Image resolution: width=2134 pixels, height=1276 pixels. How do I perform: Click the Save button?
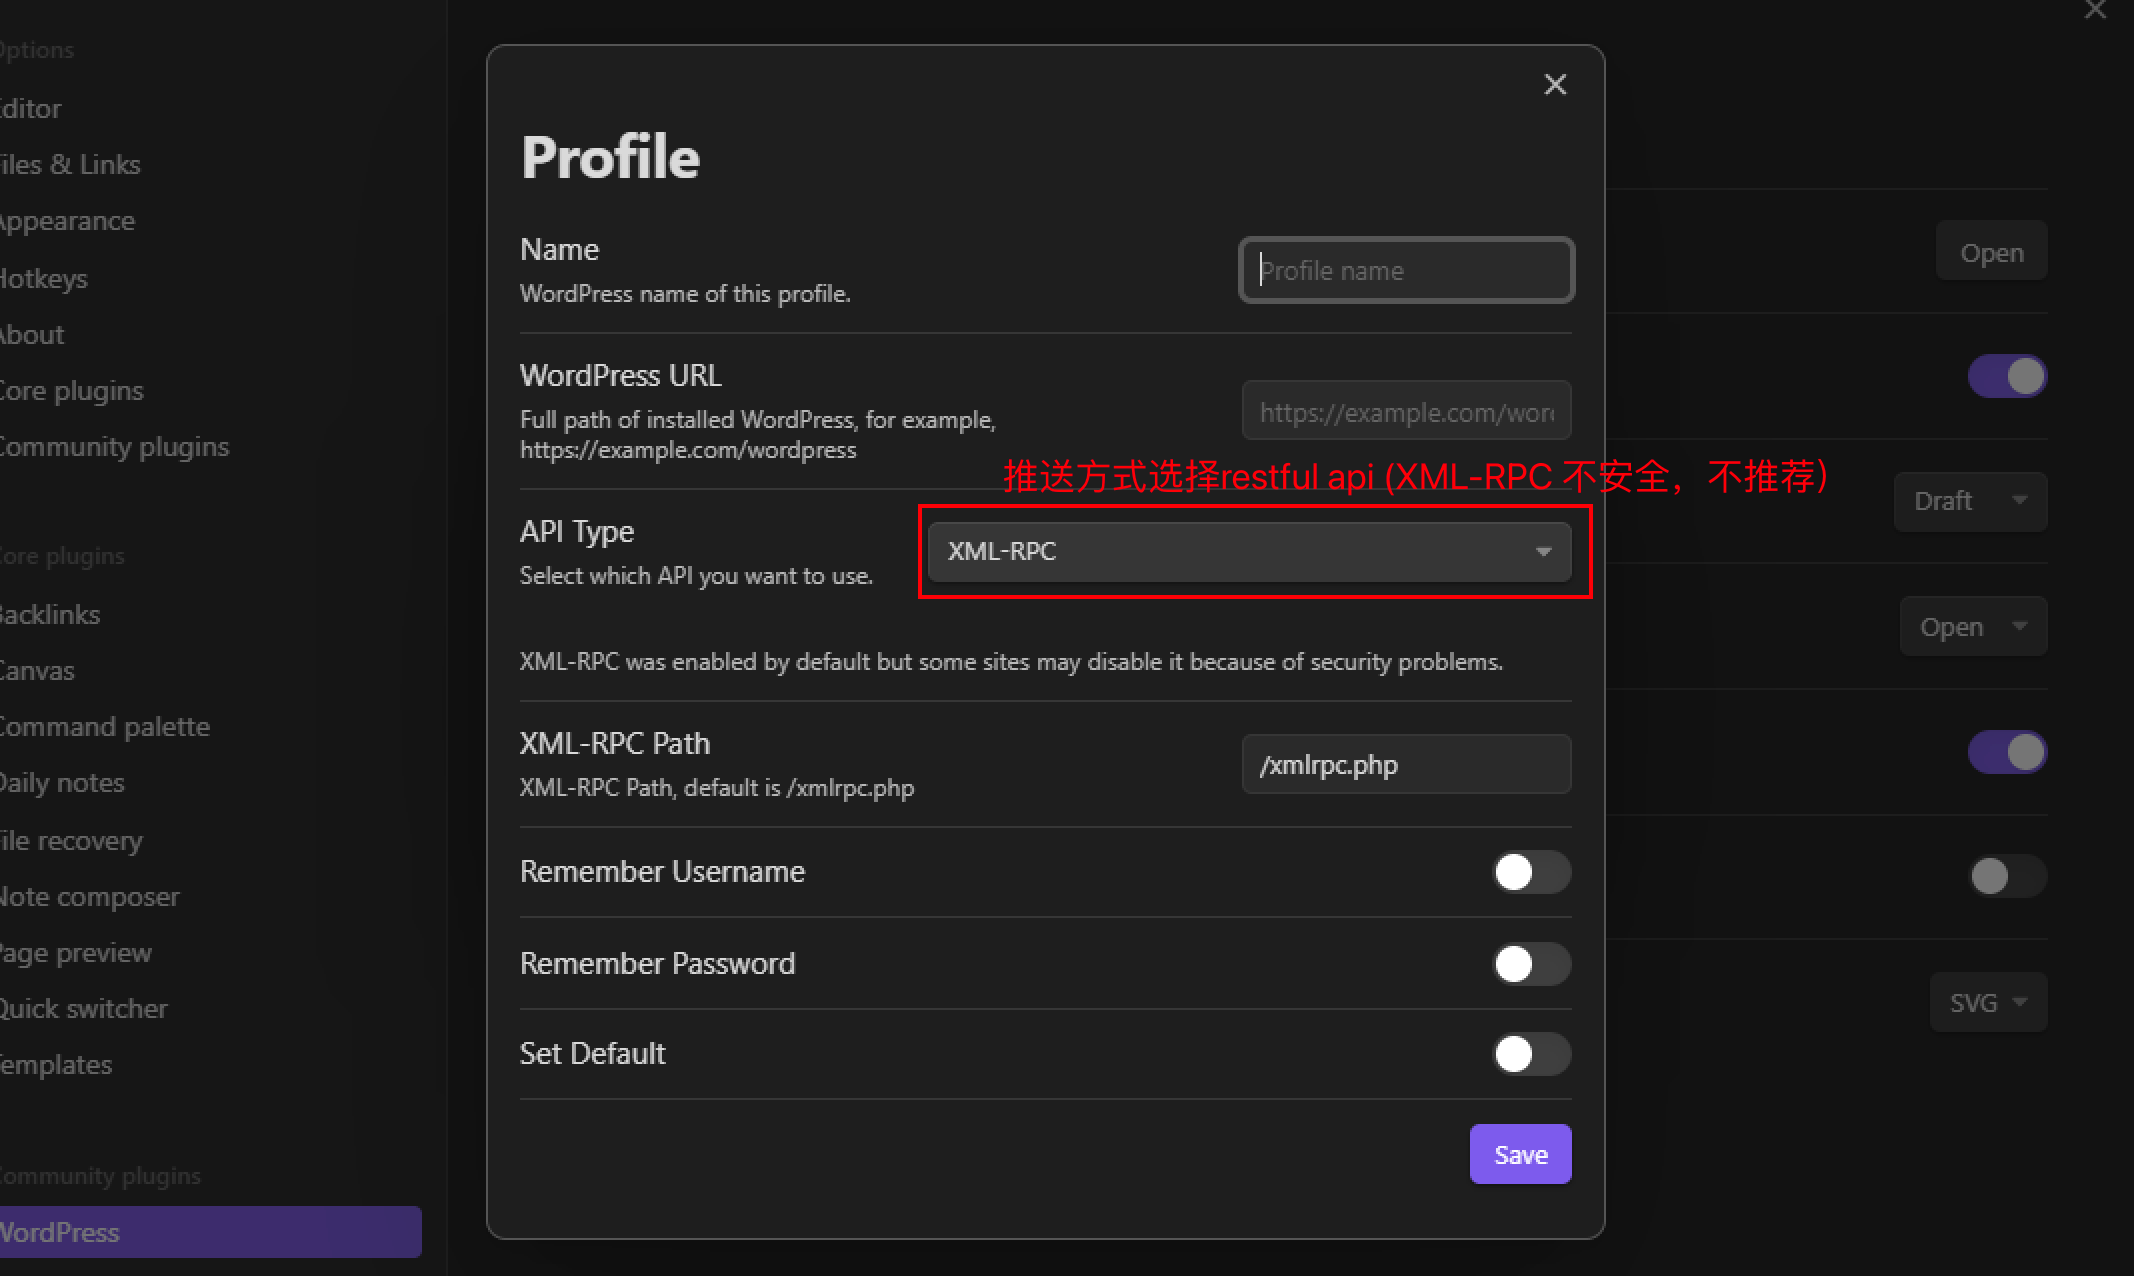coord(1519,1153)
